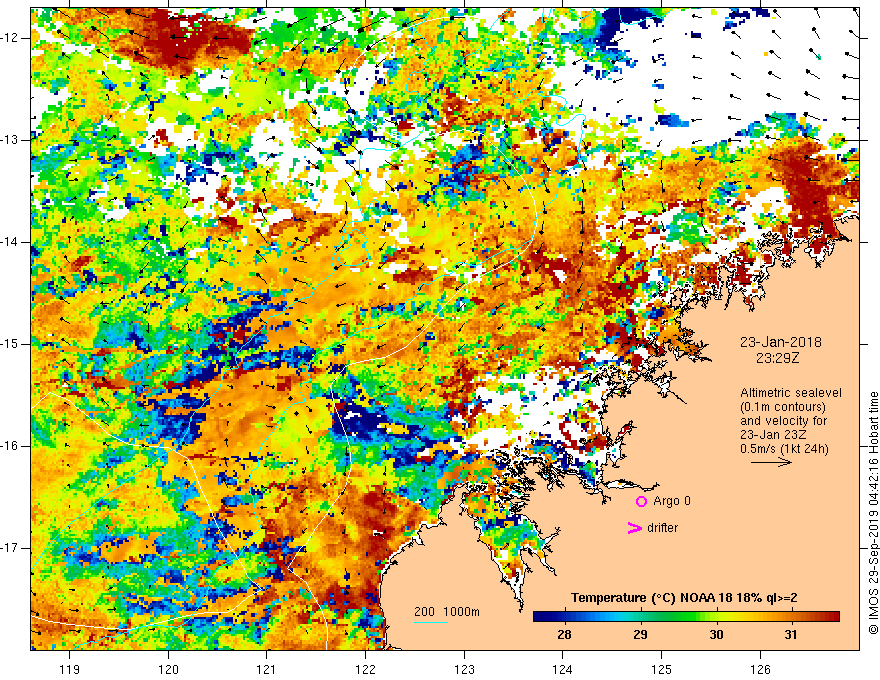880x680 pixels.
Task: Click the 'and velocity for' text
Action: tap(783, 421)
